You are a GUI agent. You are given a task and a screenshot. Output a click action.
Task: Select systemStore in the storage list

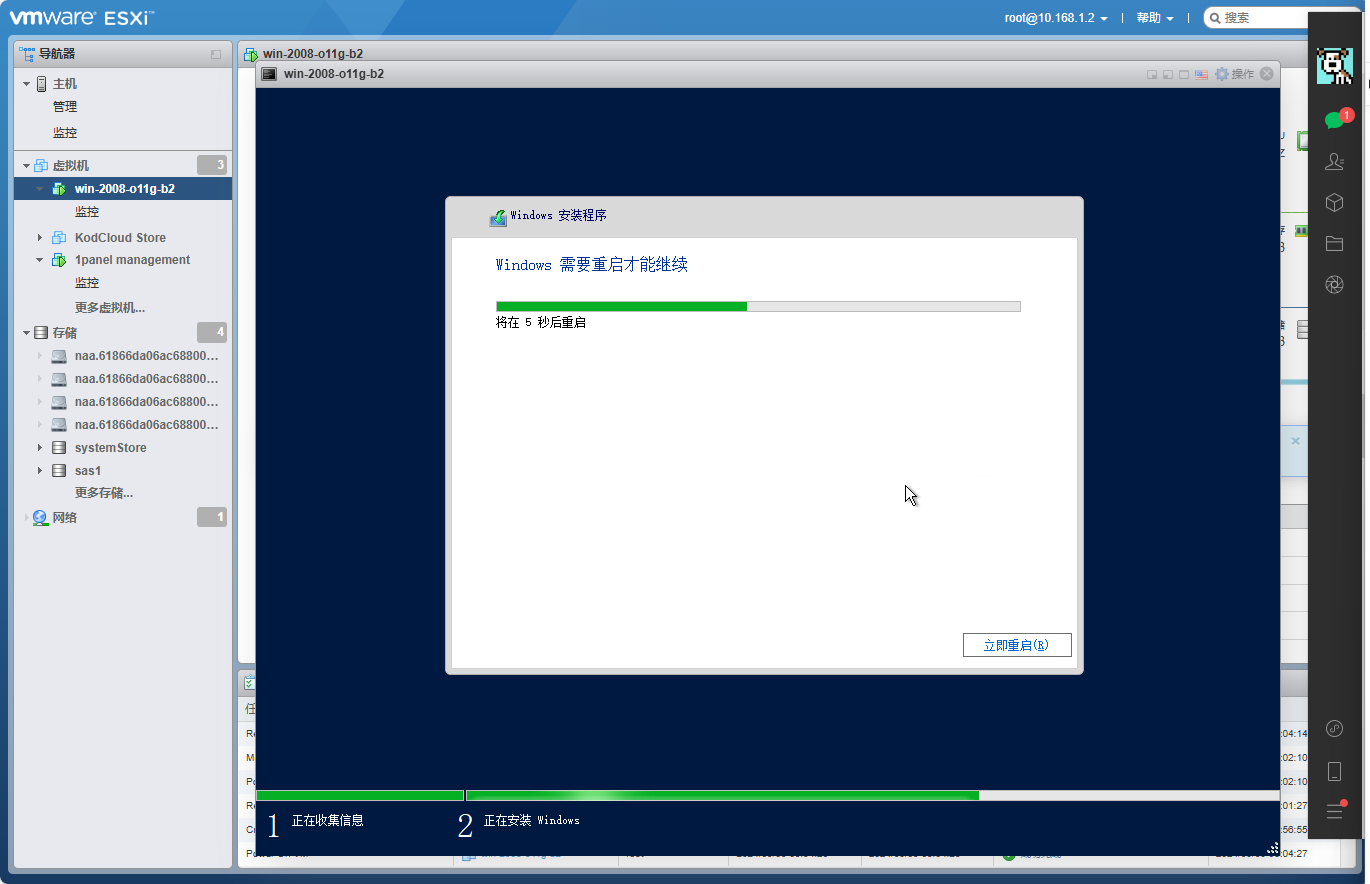click(111, 448)
